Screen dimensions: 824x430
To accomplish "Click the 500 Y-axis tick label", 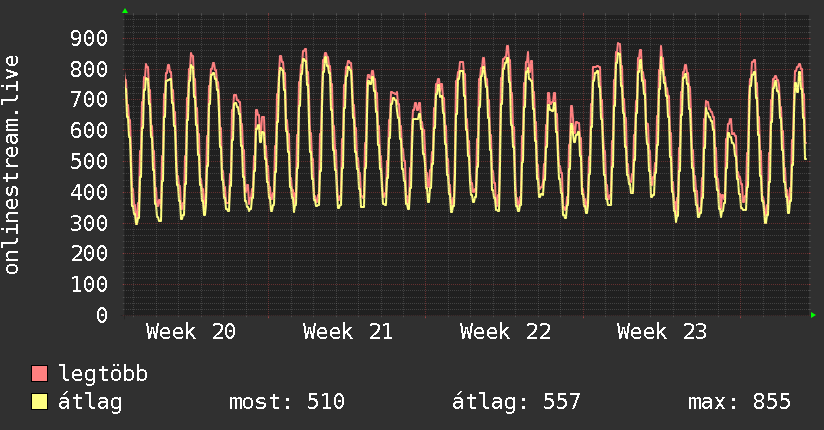I will point(89,161).
